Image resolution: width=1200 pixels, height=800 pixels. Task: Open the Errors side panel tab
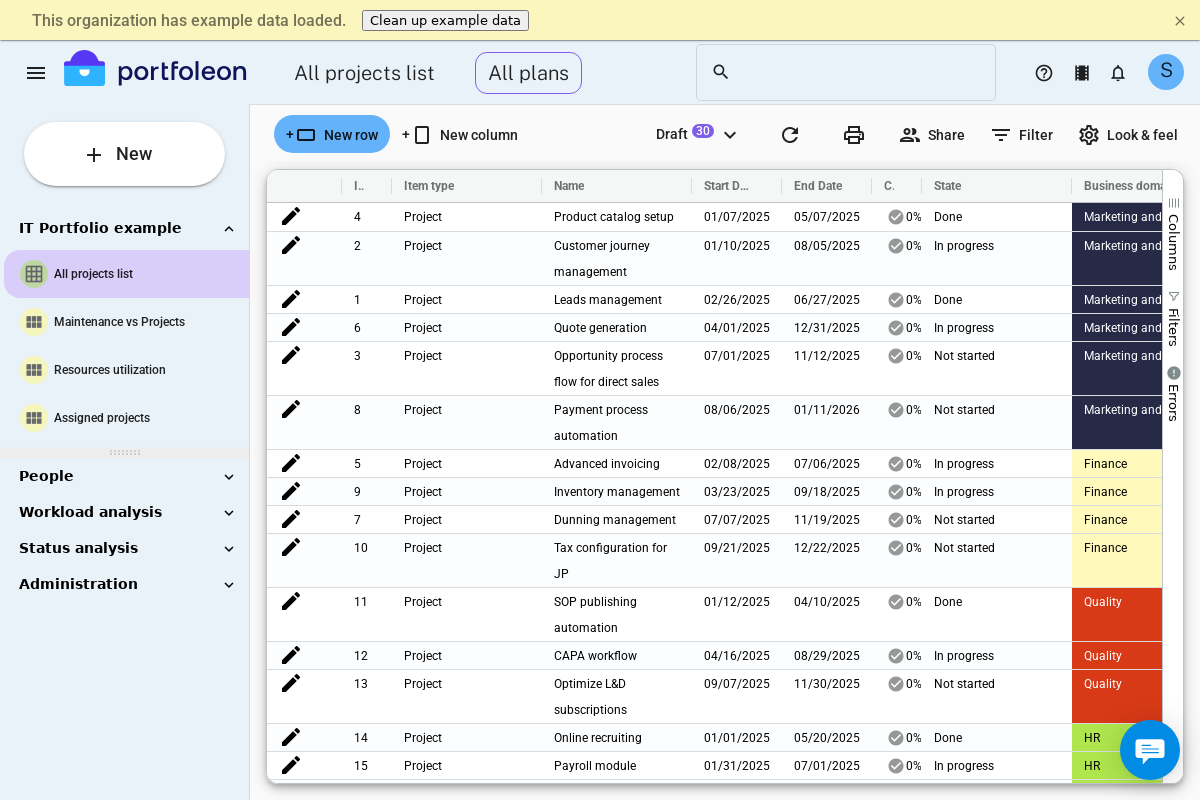[1173, 394]
